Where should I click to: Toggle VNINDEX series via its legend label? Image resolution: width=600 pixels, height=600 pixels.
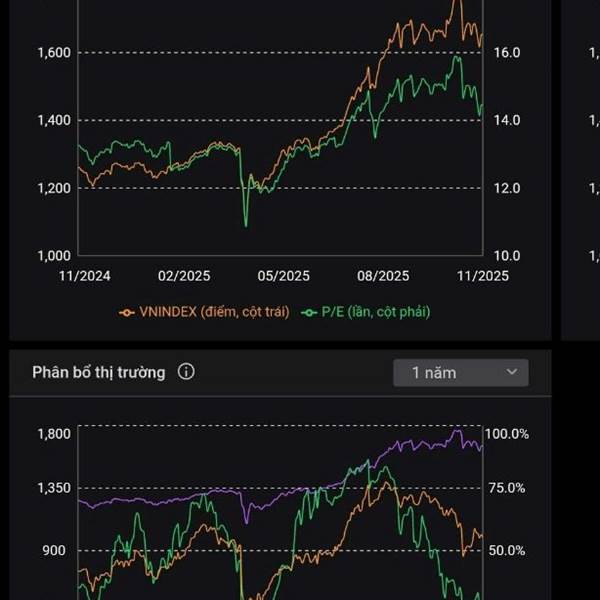point(213,312)
